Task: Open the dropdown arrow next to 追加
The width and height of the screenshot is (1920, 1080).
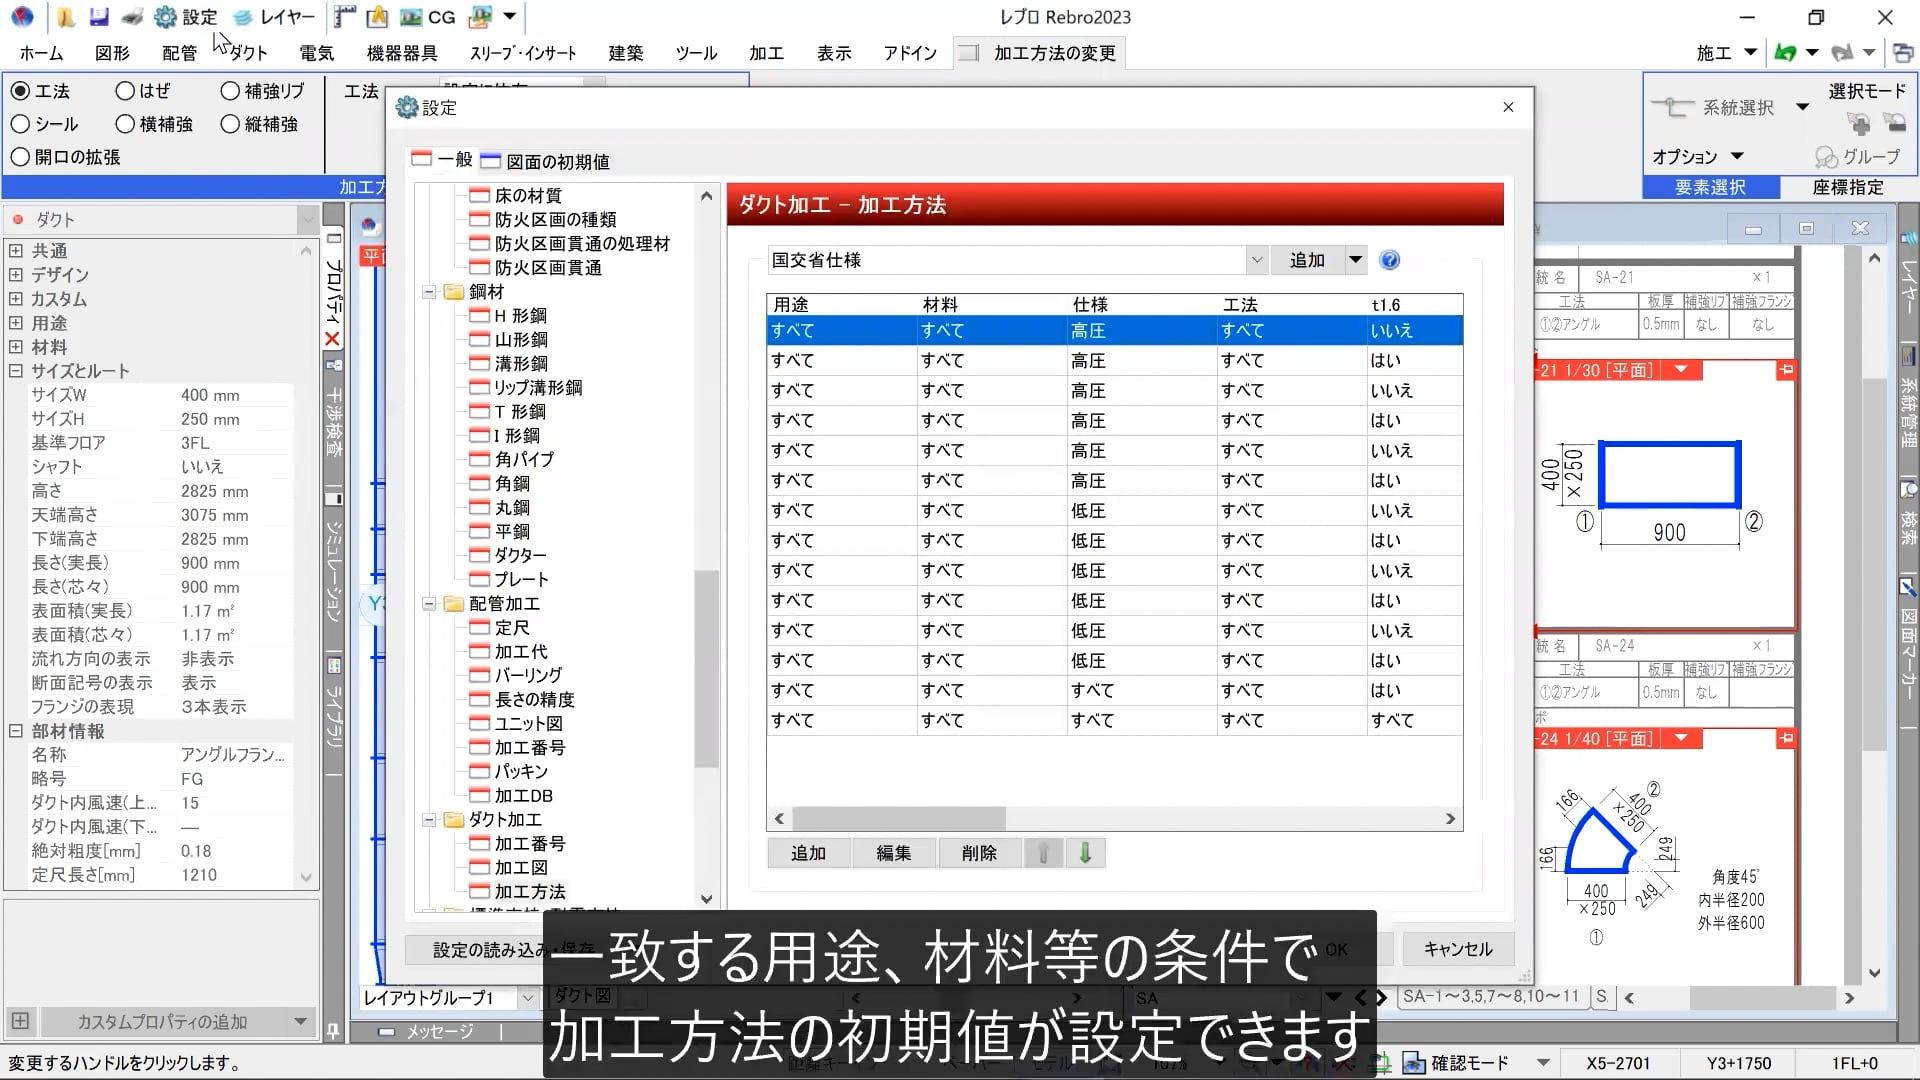Action: (x=1356, y=260)
